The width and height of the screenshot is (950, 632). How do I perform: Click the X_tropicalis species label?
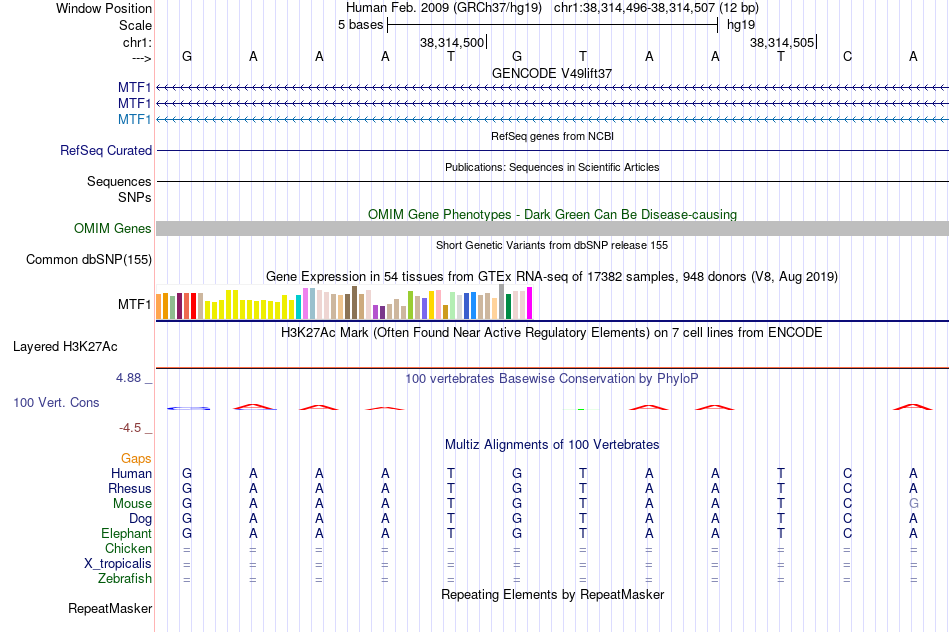click(118, 564)
